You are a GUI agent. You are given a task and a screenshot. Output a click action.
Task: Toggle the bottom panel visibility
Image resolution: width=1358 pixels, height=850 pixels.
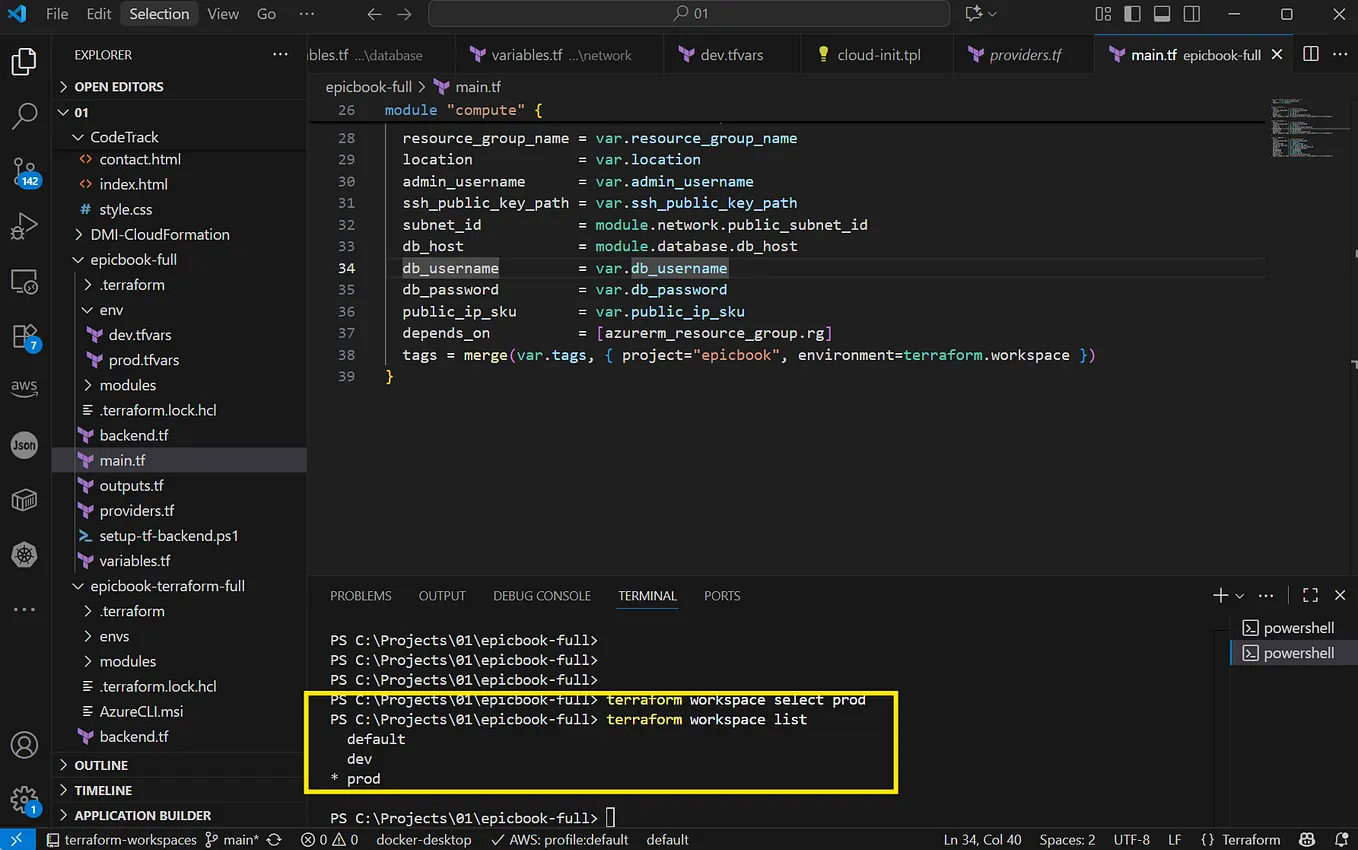point(1161,14)
